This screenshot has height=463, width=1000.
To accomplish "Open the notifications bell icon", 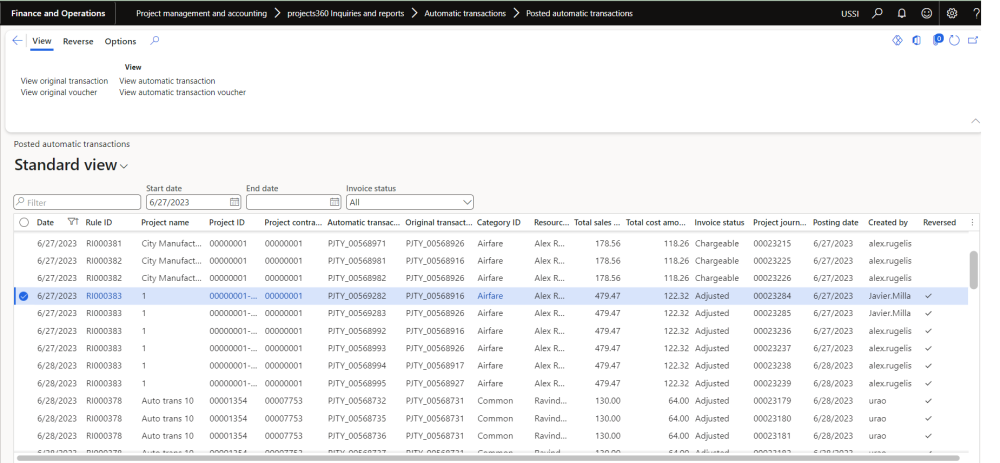I will tap(901, 13).
